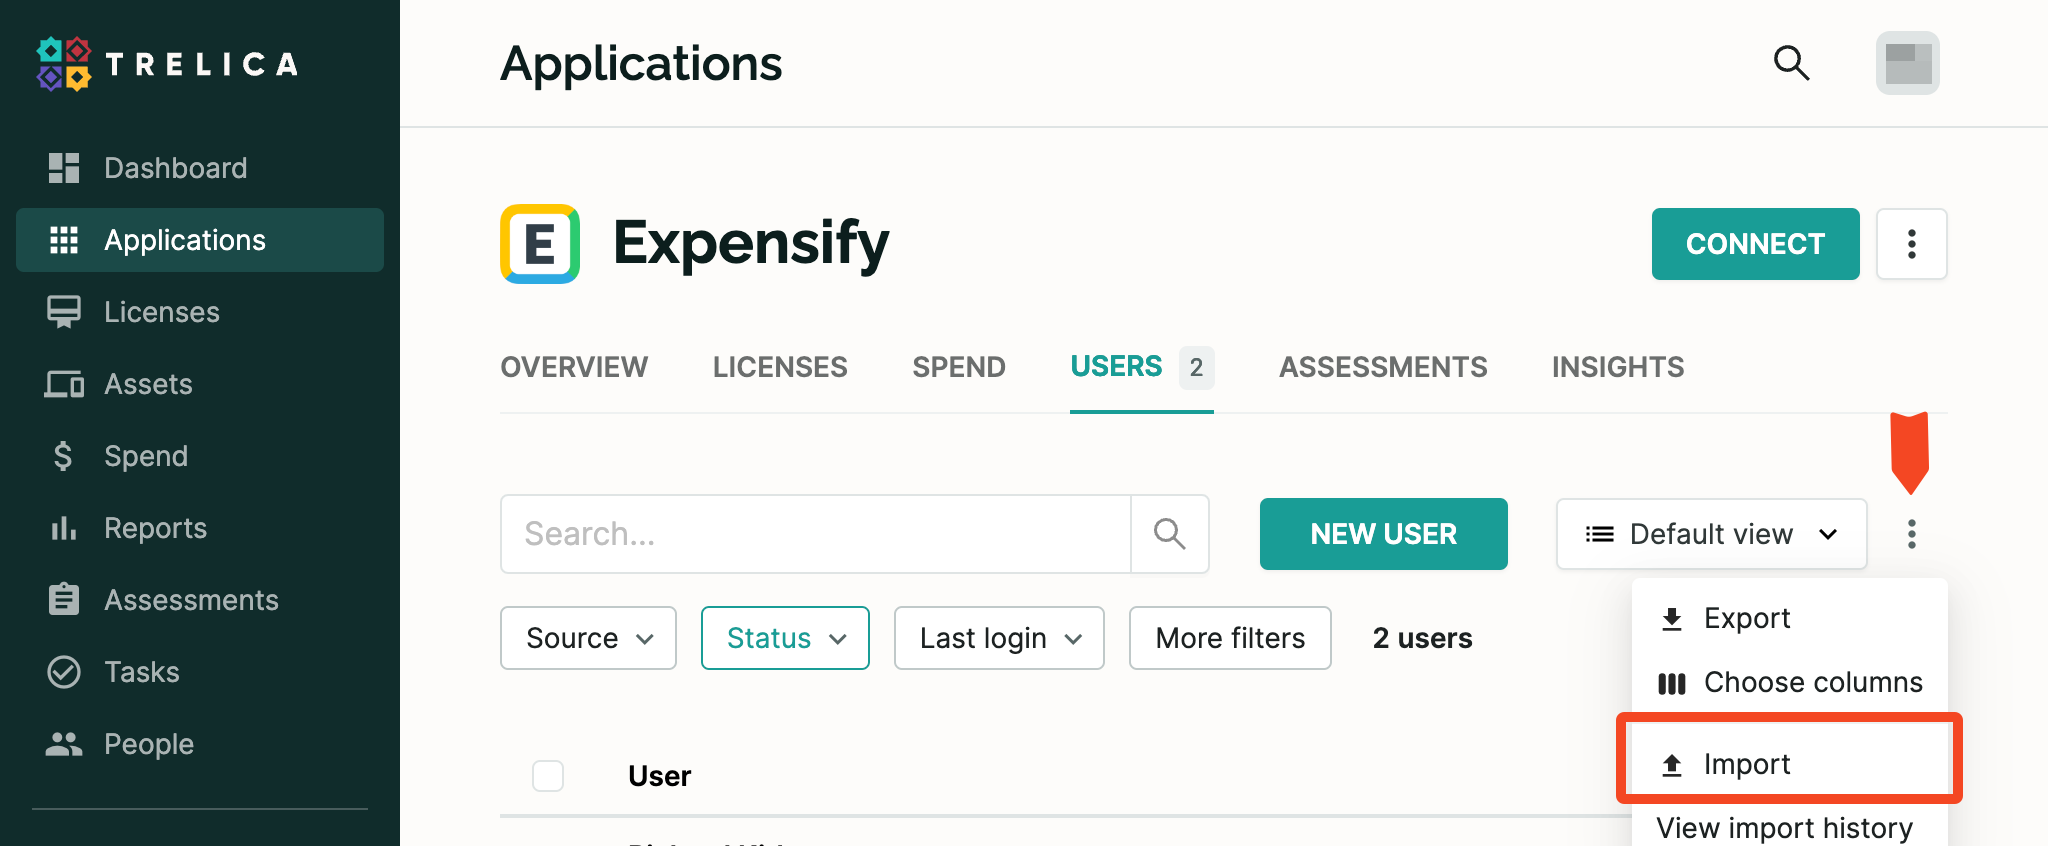The image size is (2048, 846).
Task: Click the More filters button
Action: click(1230, 638)
